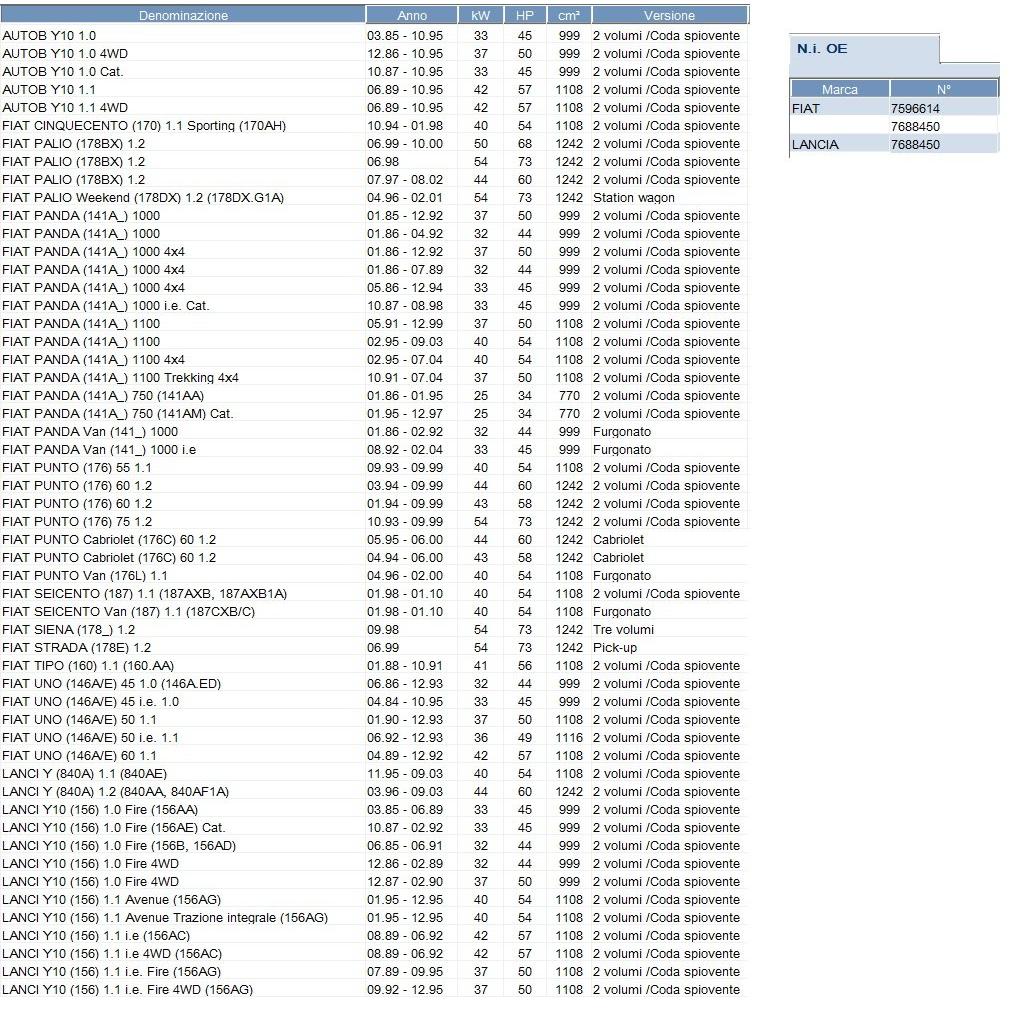Click year range 01.88 - 10.91
Image resolution: width=1009 pixels, height=1009 pixels.
point(405,666)
